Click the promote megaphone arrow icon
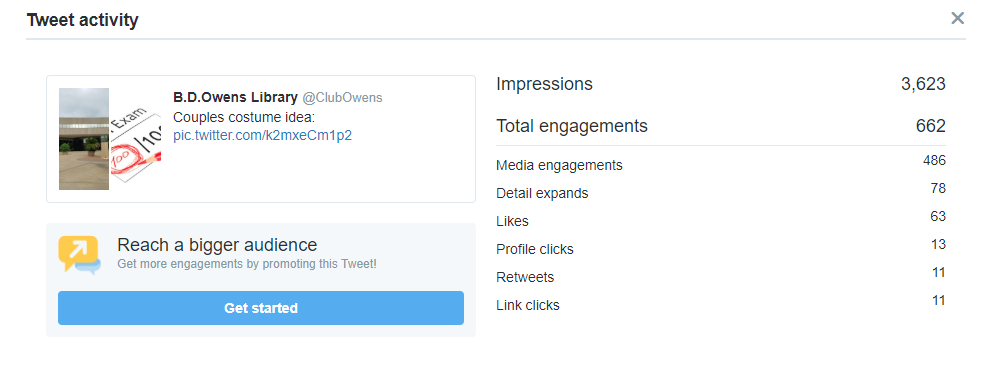Image resolution: width=983 pixels, height=391 pixels. click(79, 255)
